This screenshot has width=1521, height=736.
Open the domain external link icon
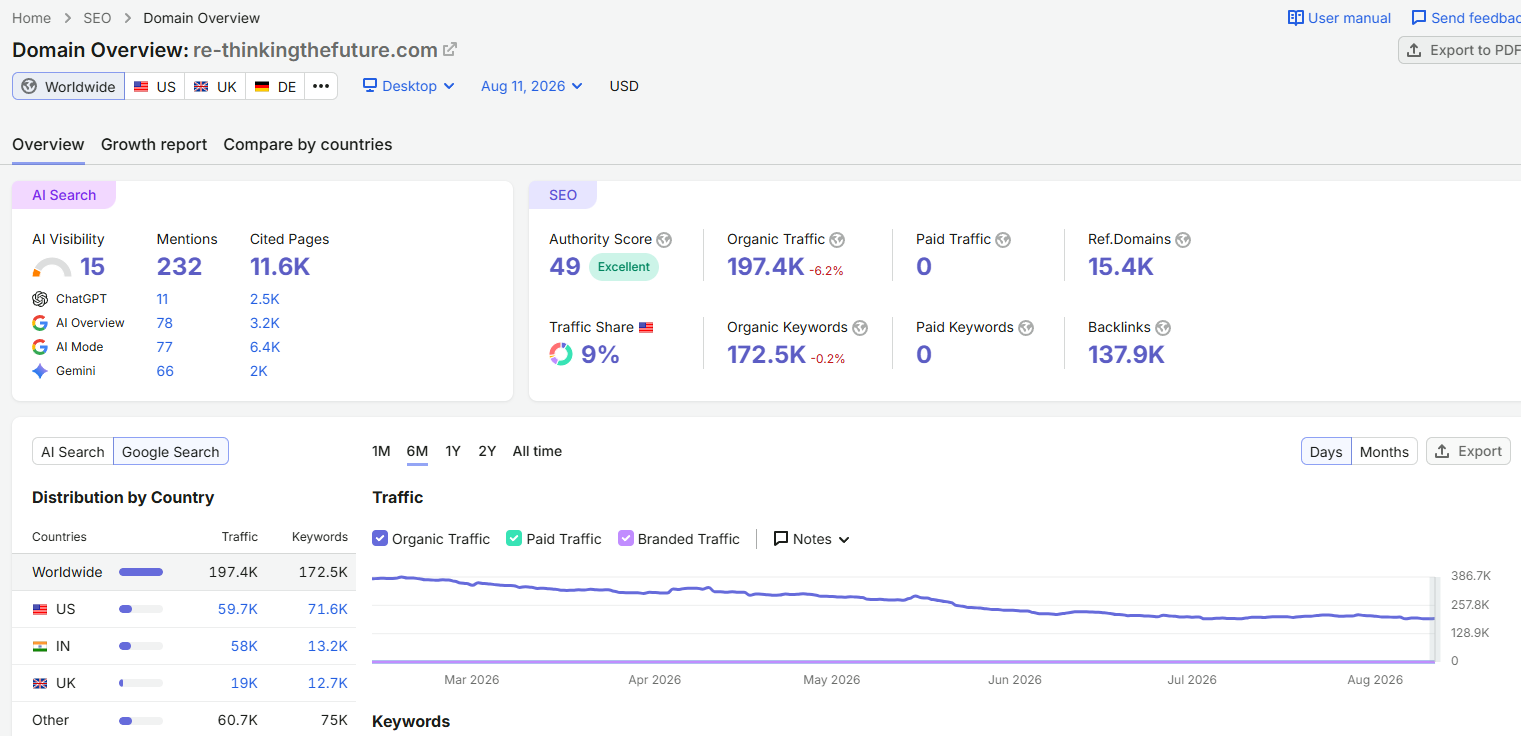point(450,50)
